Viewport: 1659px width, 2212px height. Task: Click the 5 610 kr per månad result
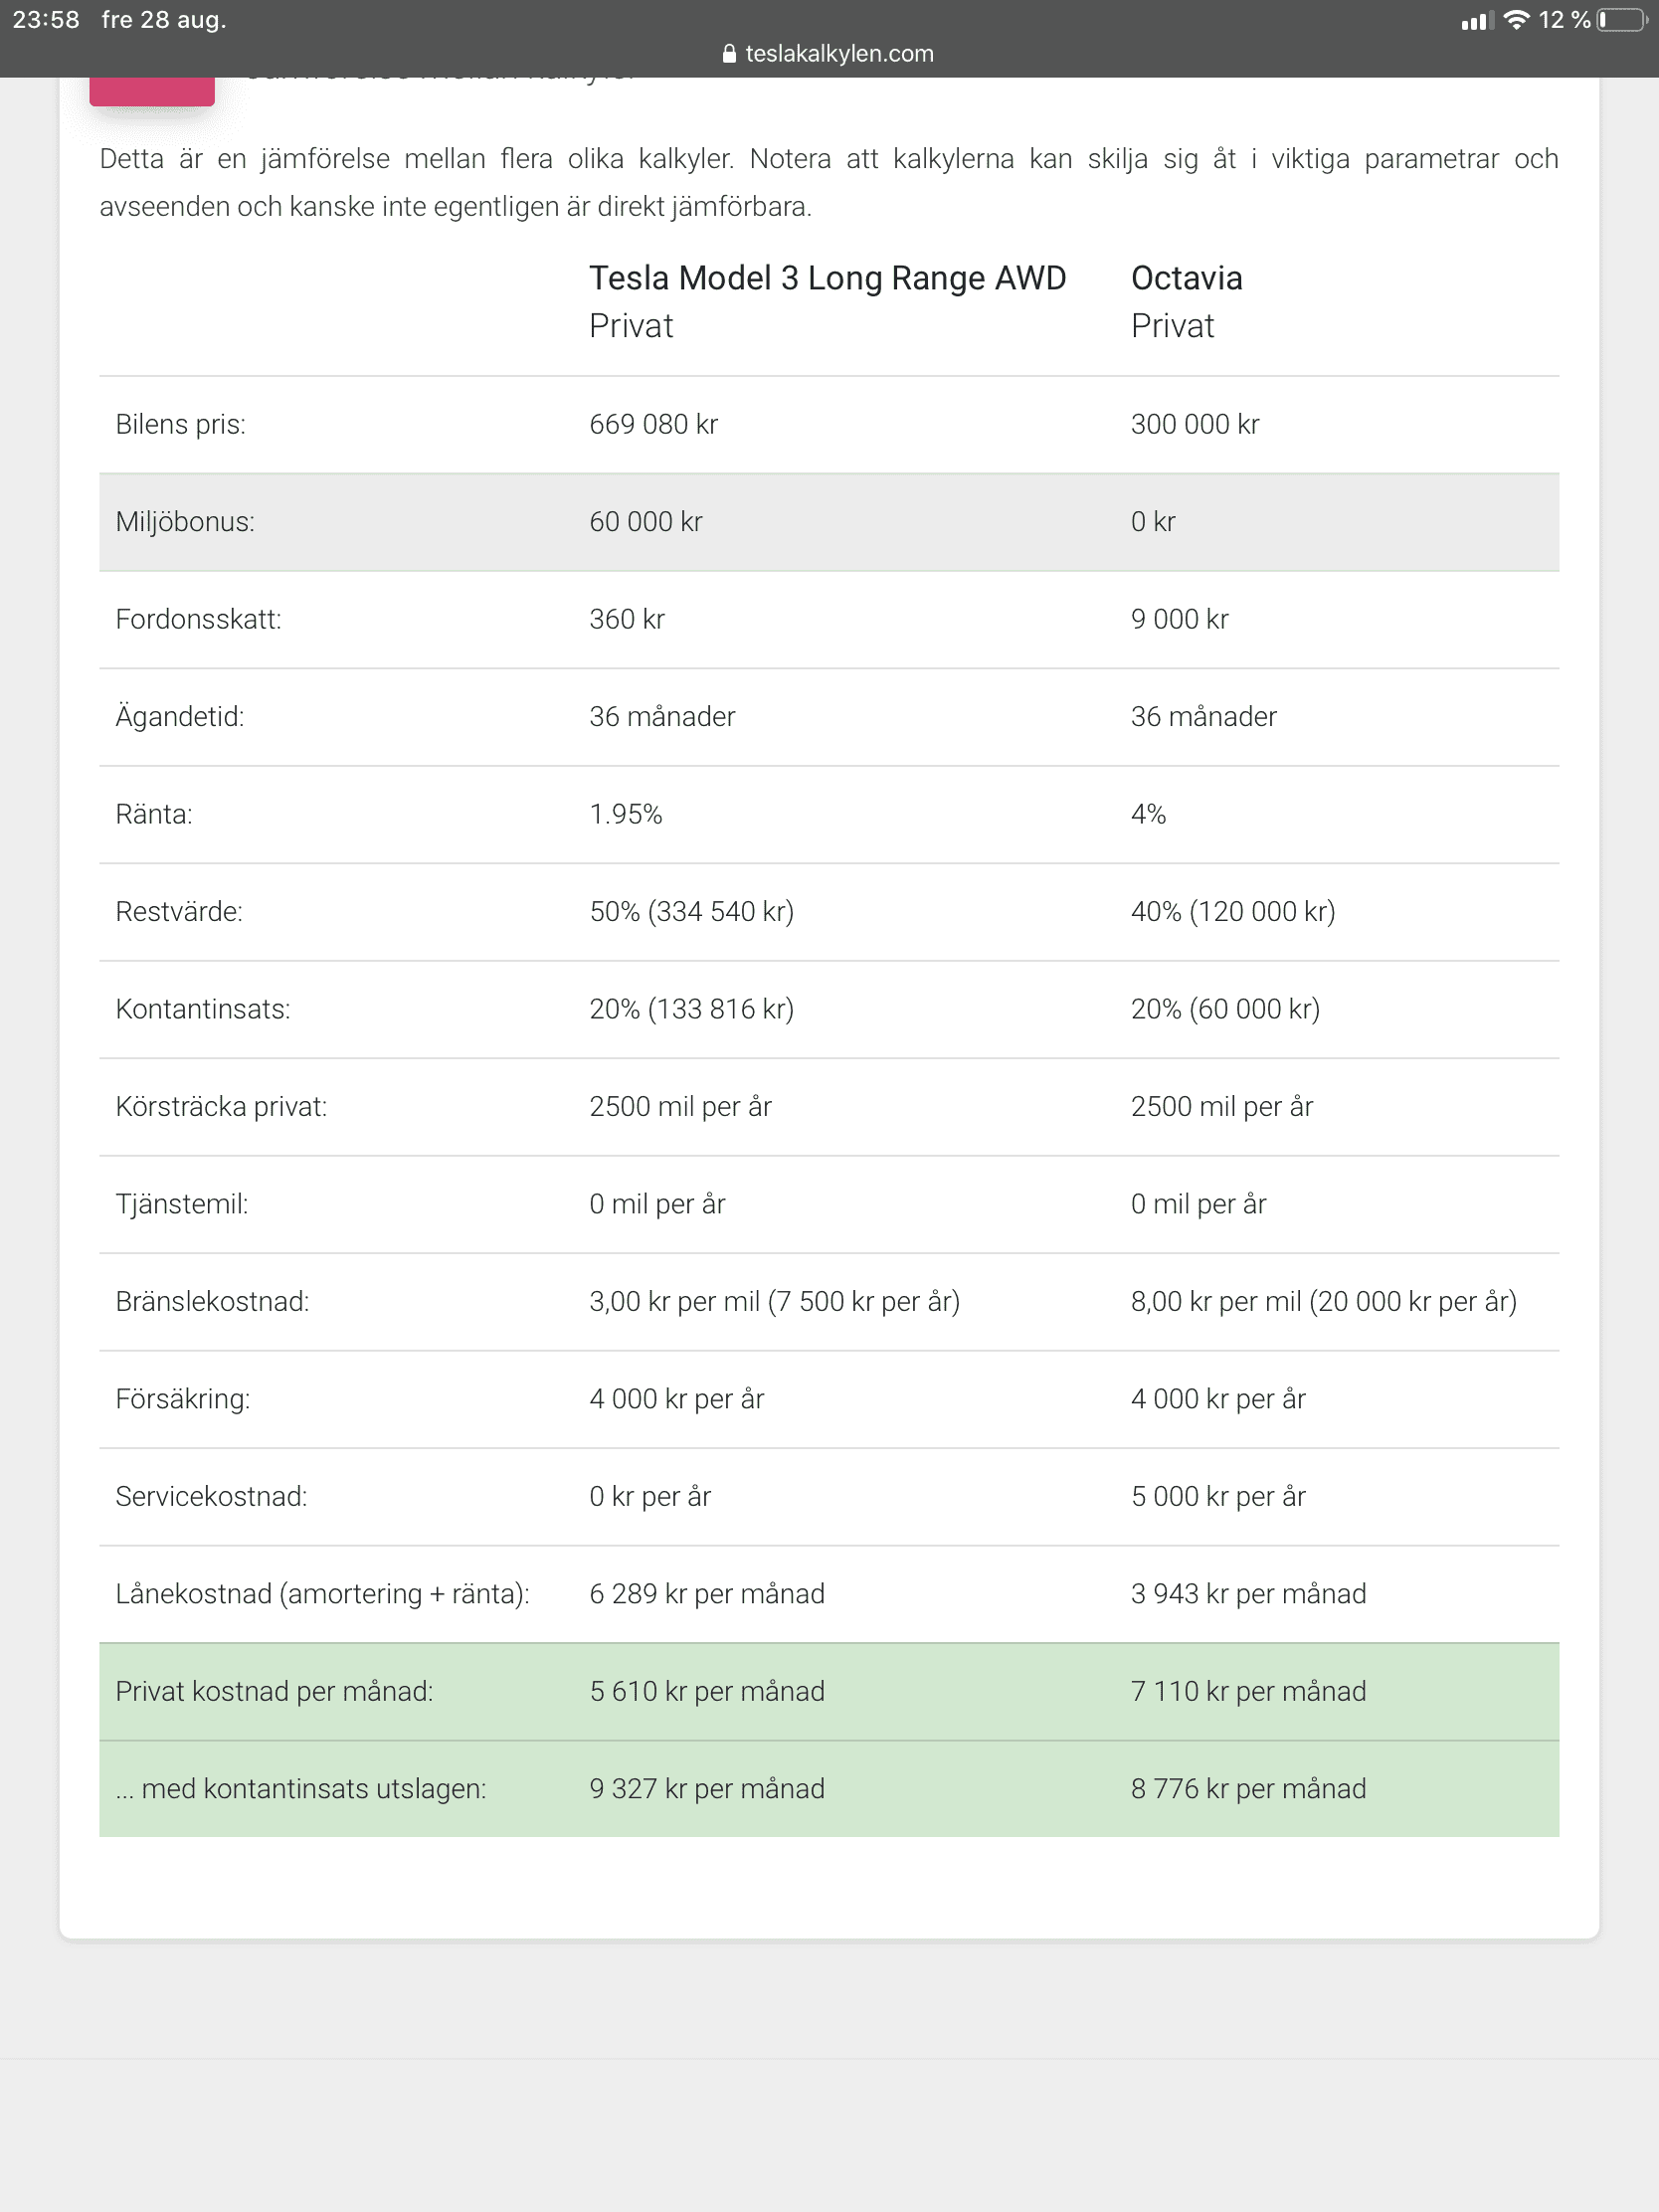[707, 1692]
